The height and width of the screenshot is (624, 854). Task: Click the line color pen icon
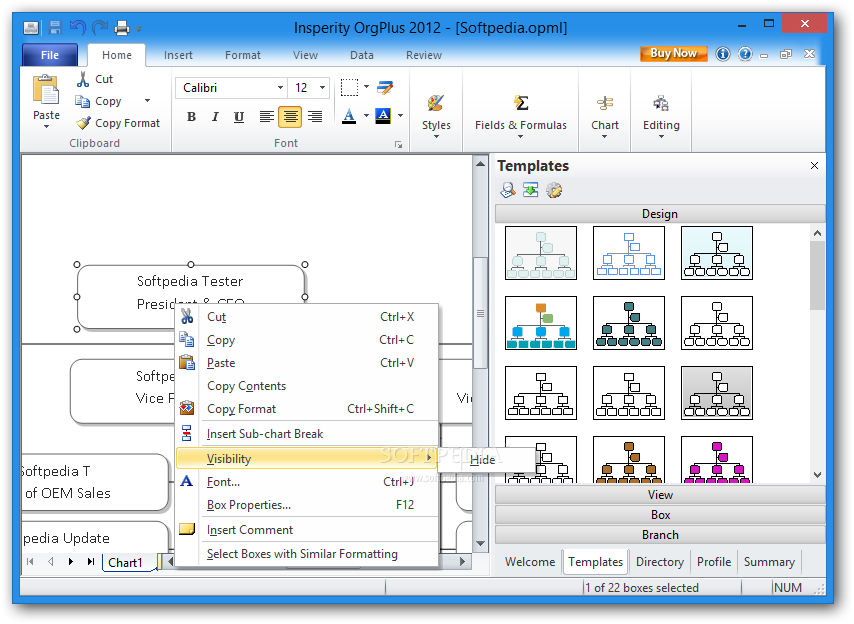coord(385,87)
